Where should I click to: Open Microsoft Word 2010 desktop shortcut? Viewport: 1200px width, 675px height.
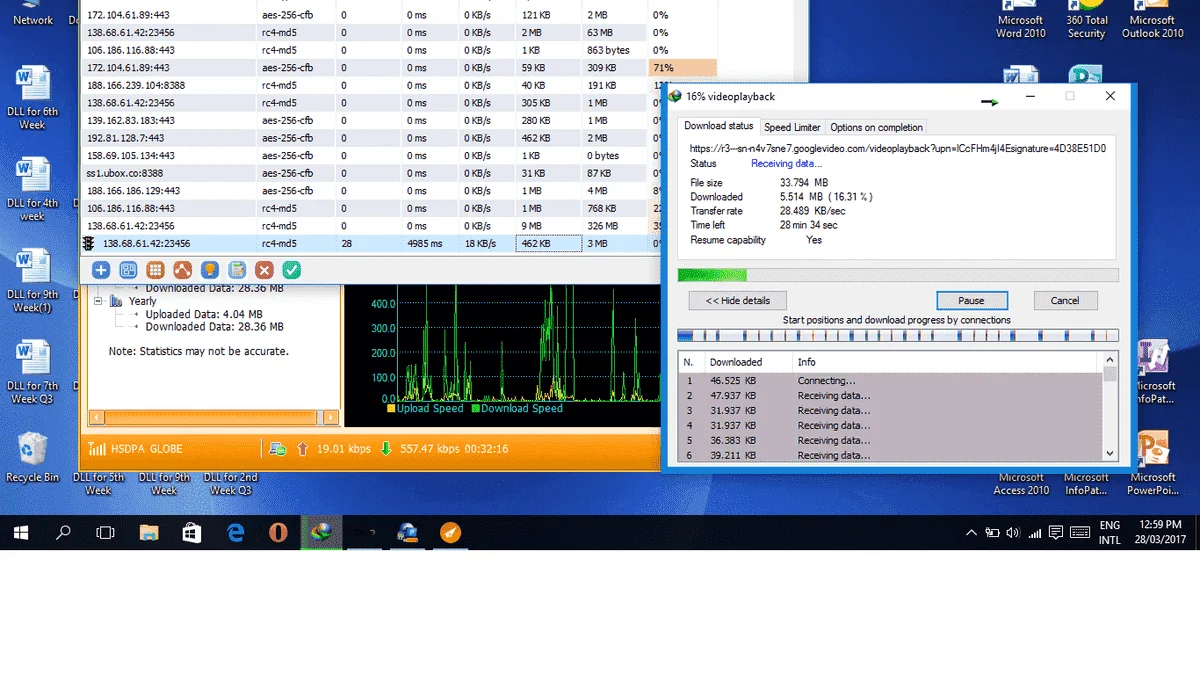click(1021, 20)
